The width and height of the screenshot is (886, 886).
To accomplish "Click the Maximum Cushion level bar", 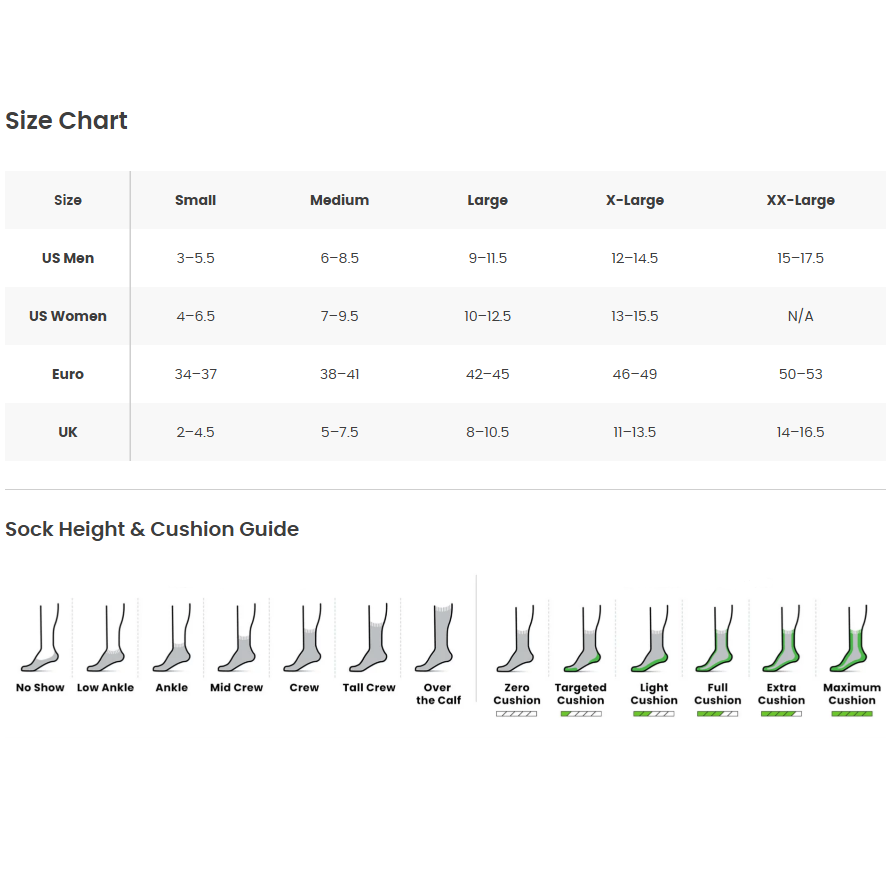I will pos(851,714).
